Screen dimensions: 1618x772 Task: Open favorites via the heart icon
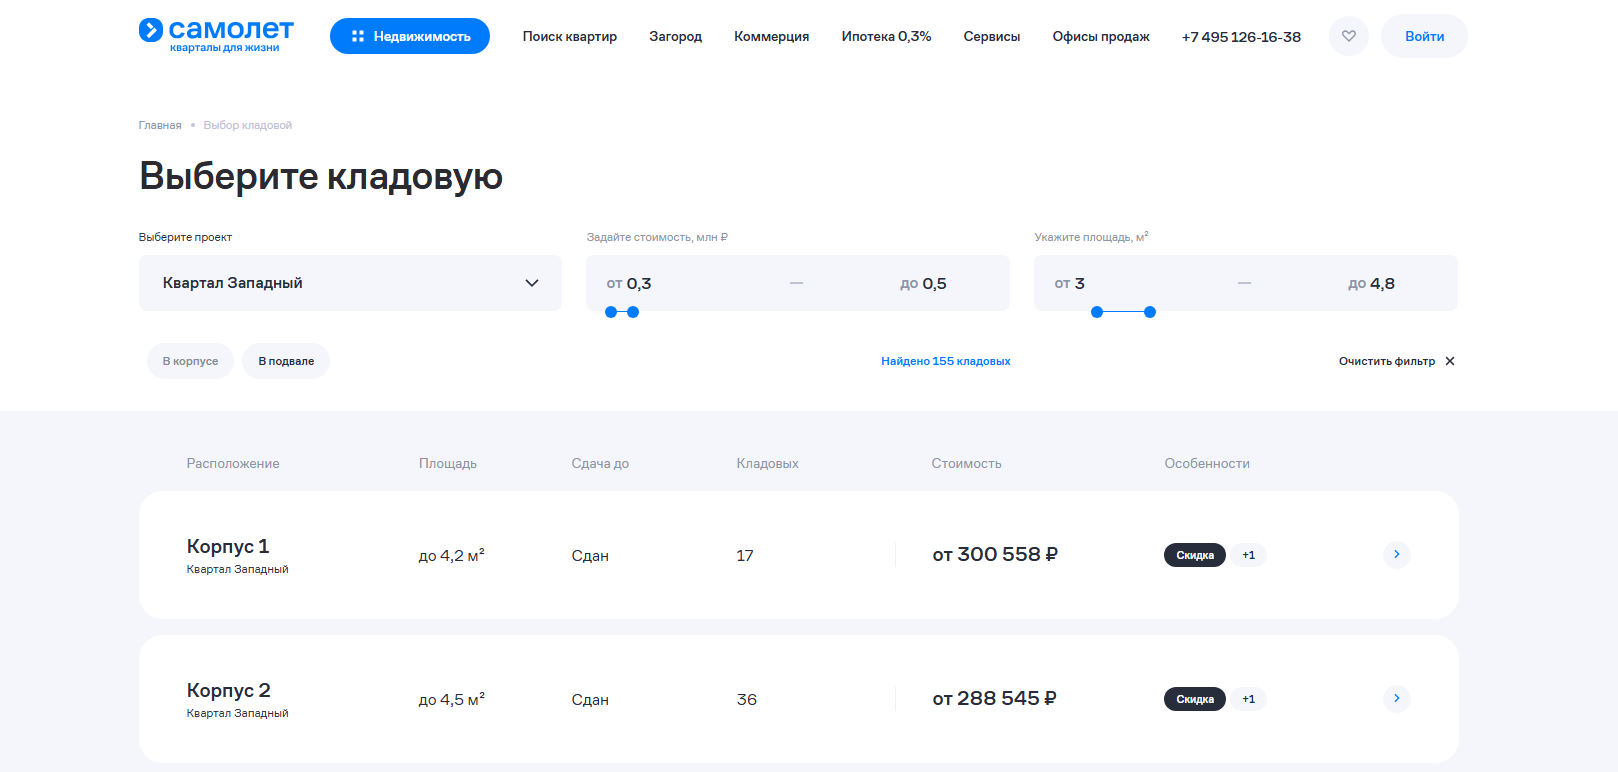coord(1349,36)
